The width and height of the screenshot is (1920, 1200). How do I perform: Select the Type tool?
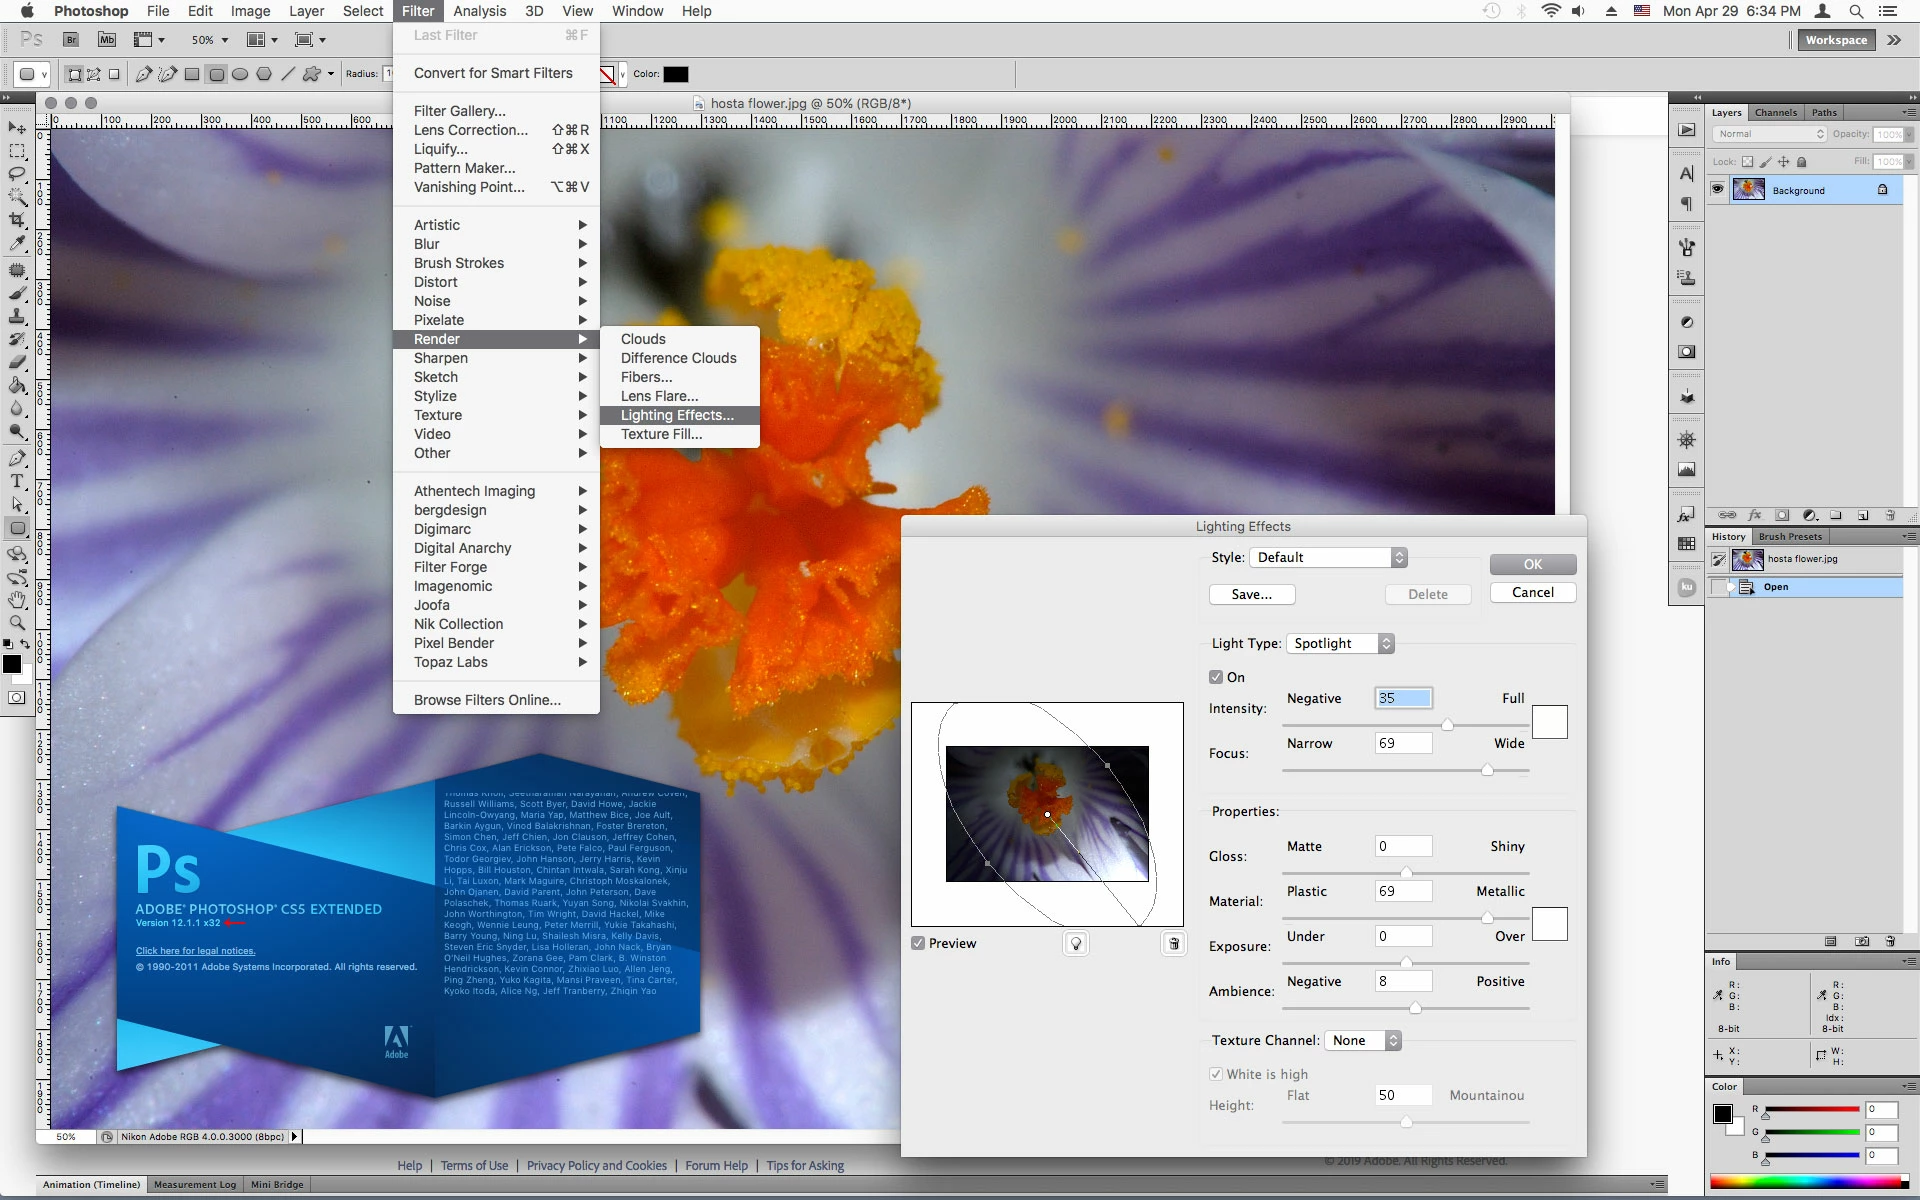click(17, 481)
